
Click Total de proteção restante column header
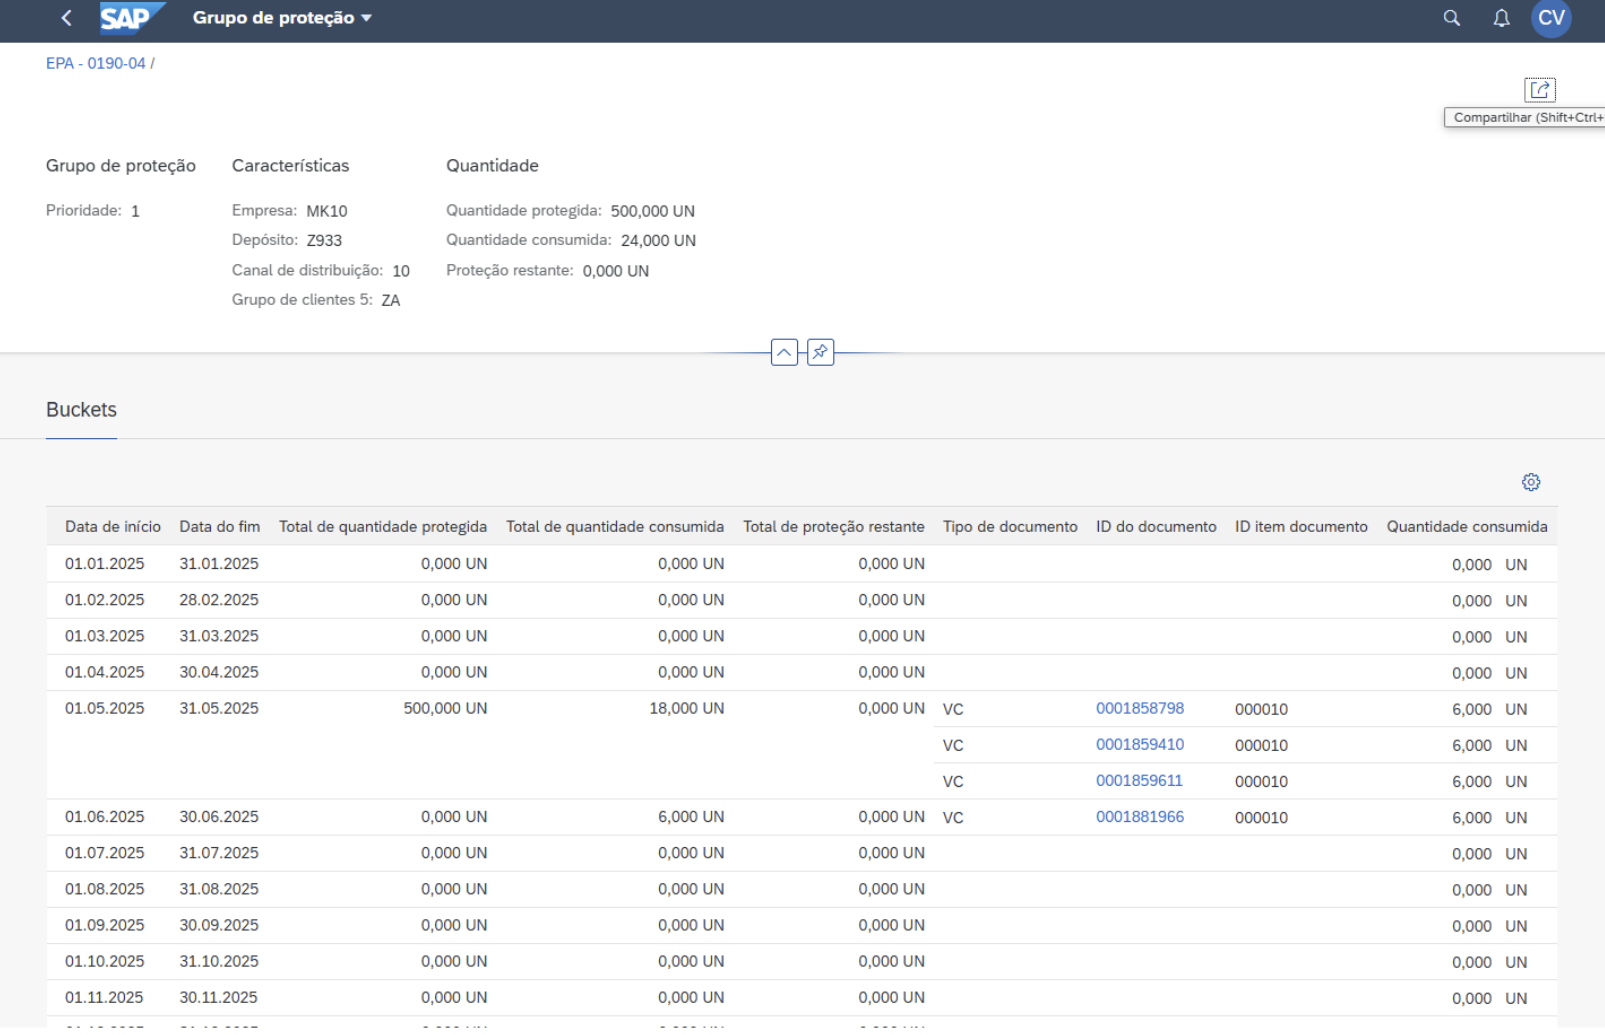[x=834, y=526]
